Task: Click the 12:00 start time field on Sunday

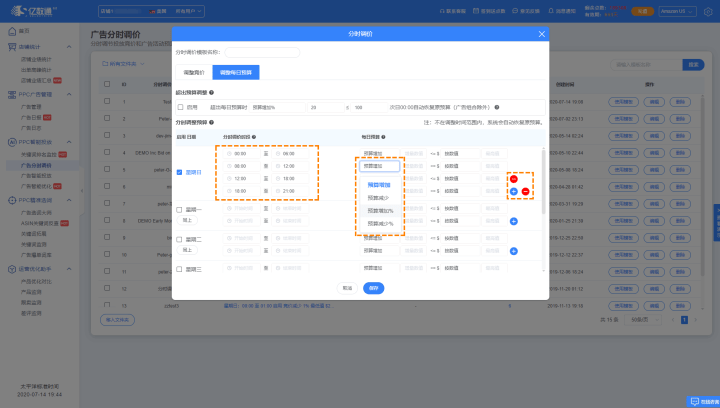Action: (x=242, y=179)
